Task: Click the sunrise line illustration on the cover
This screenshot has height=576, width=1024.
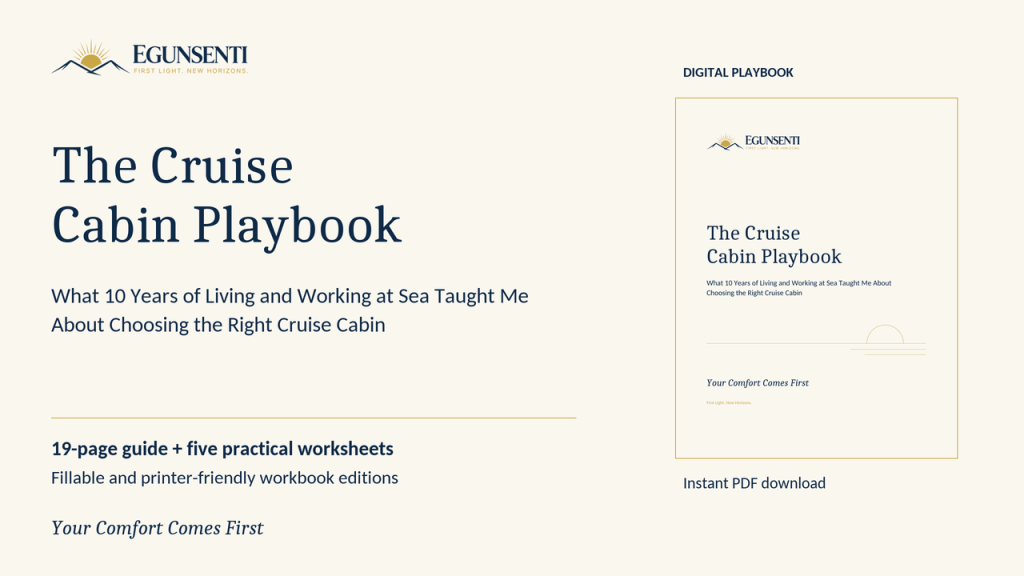Action: click(816, 340)
